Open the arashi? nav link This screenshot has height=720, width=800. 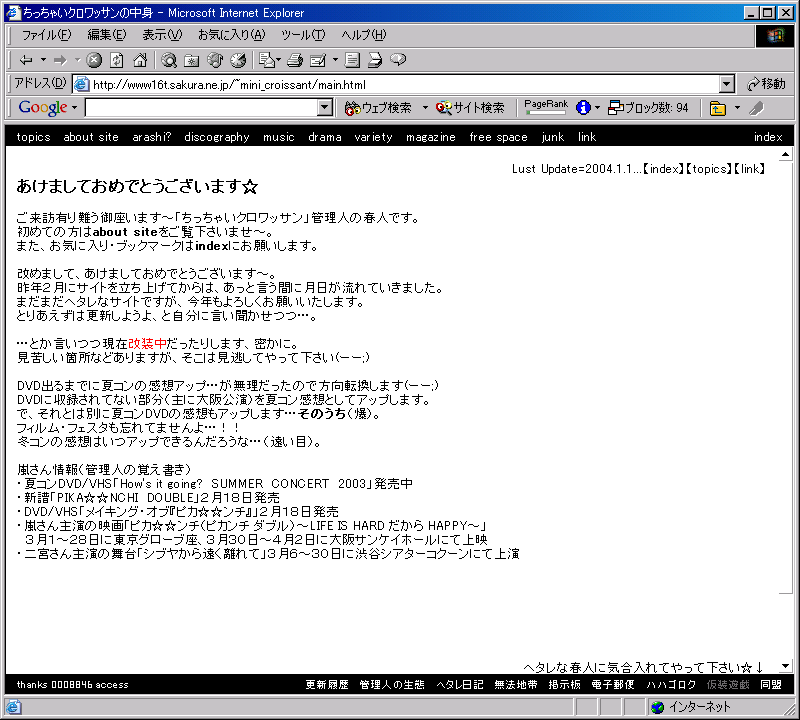tap(152, 137)
